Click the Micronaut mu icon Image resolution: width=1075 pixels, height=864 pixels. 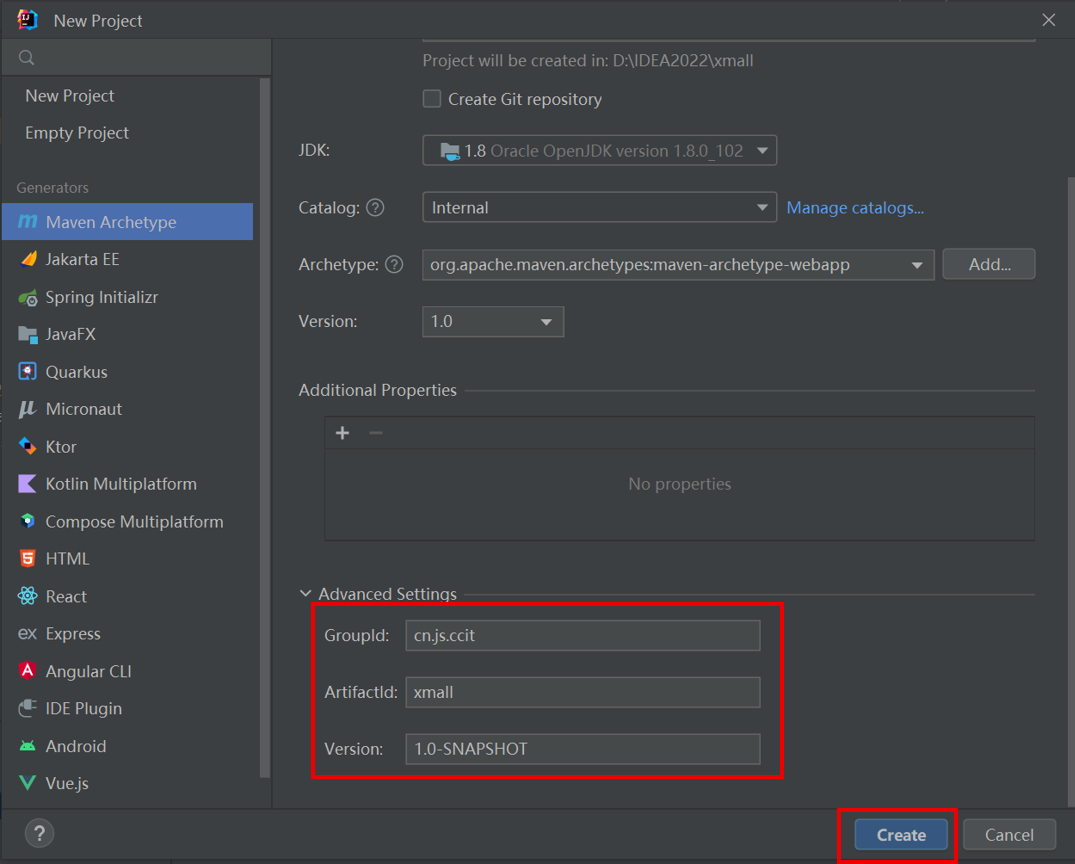click(x=27, y=409)
